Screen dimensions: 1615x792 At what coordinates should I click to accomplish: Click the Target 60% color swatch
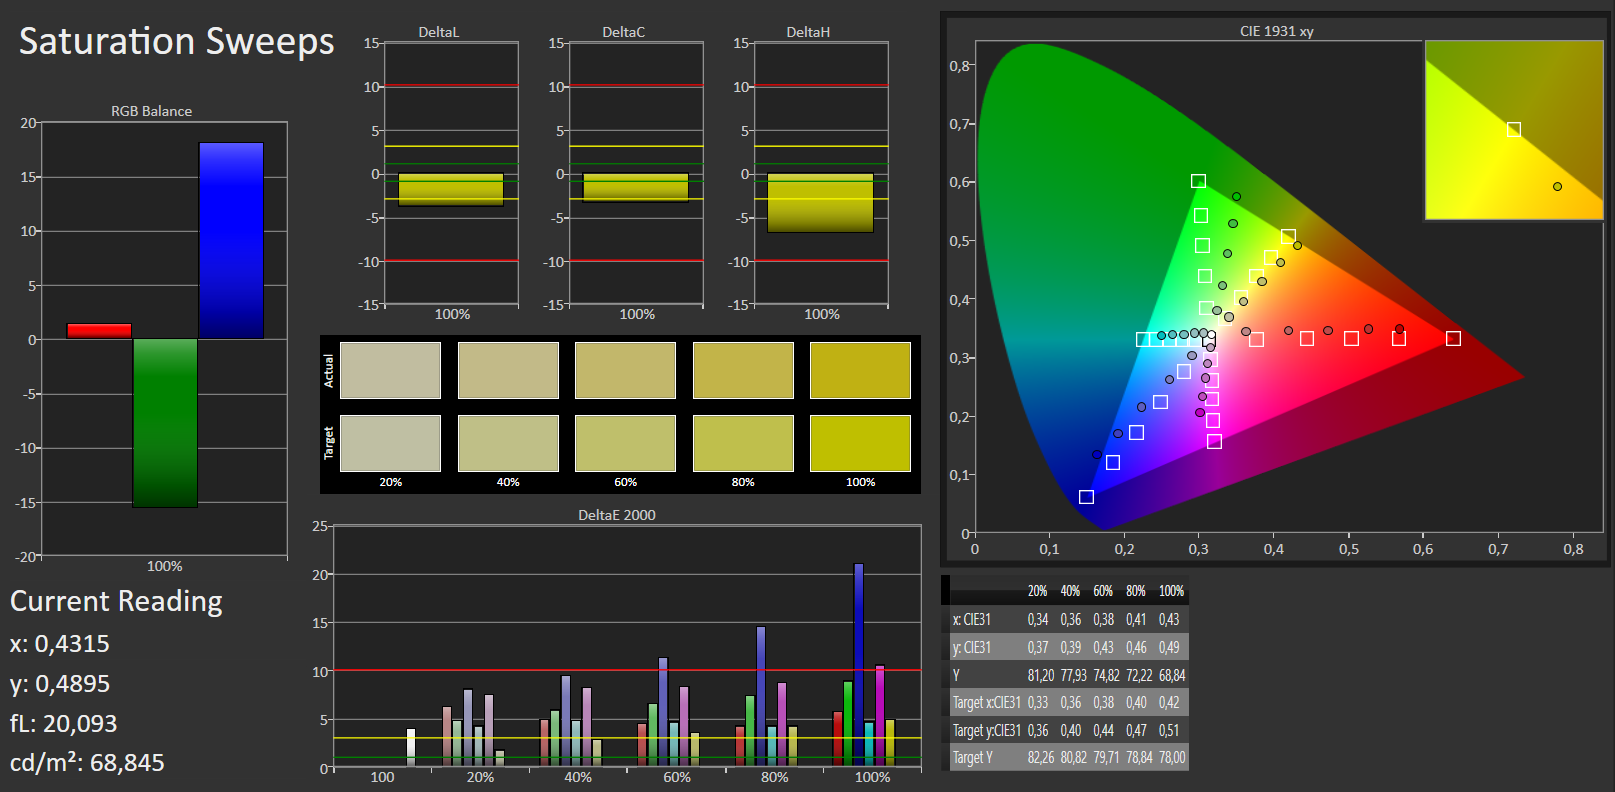tap(625, 443)
